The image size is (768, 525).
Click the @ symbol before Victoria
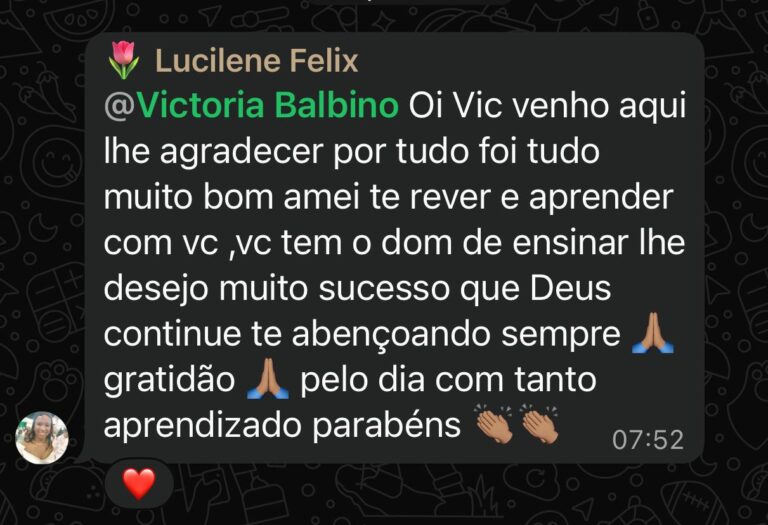[119, 106]
